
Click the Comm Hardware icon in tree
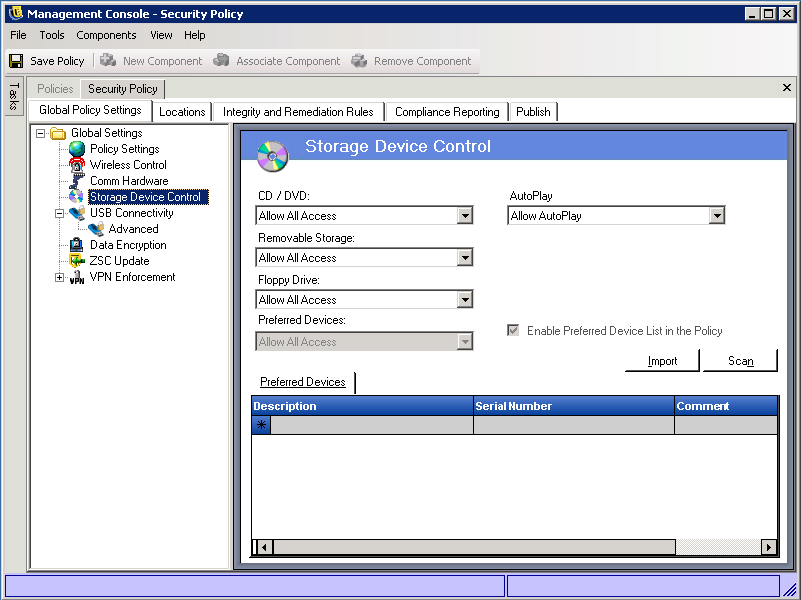77,181
